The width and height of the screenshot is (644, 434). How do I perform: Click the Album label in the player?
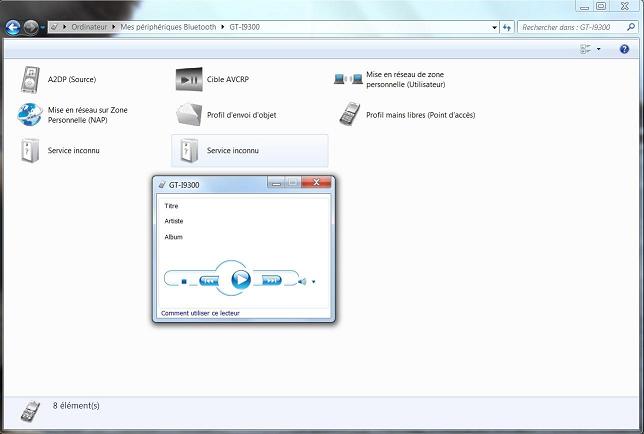coord(173,237)
